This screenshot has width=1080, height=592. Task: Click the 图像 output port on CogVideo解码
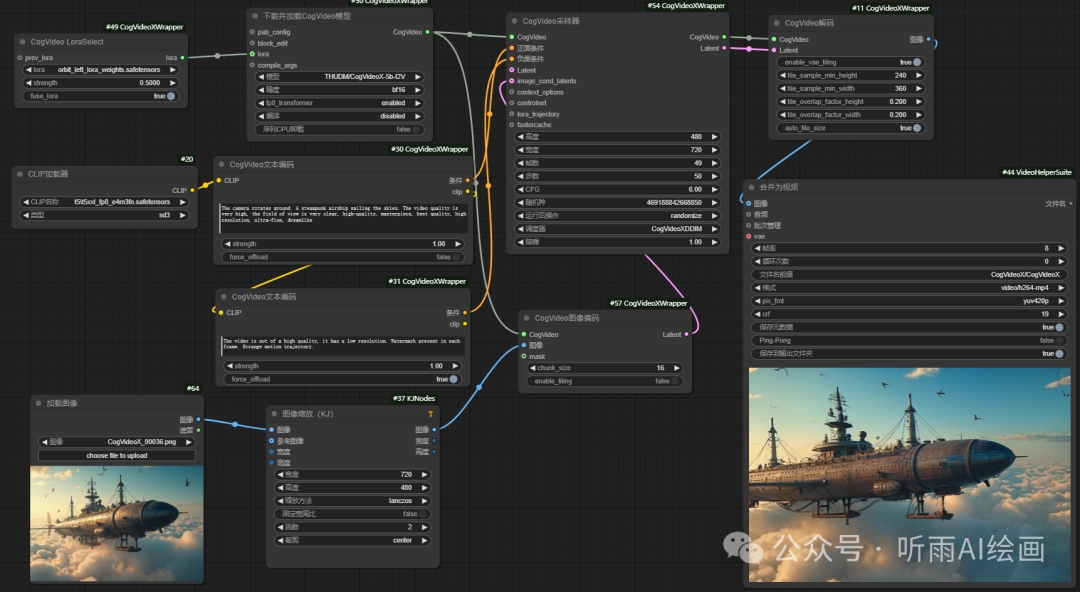tap(928, 40)
